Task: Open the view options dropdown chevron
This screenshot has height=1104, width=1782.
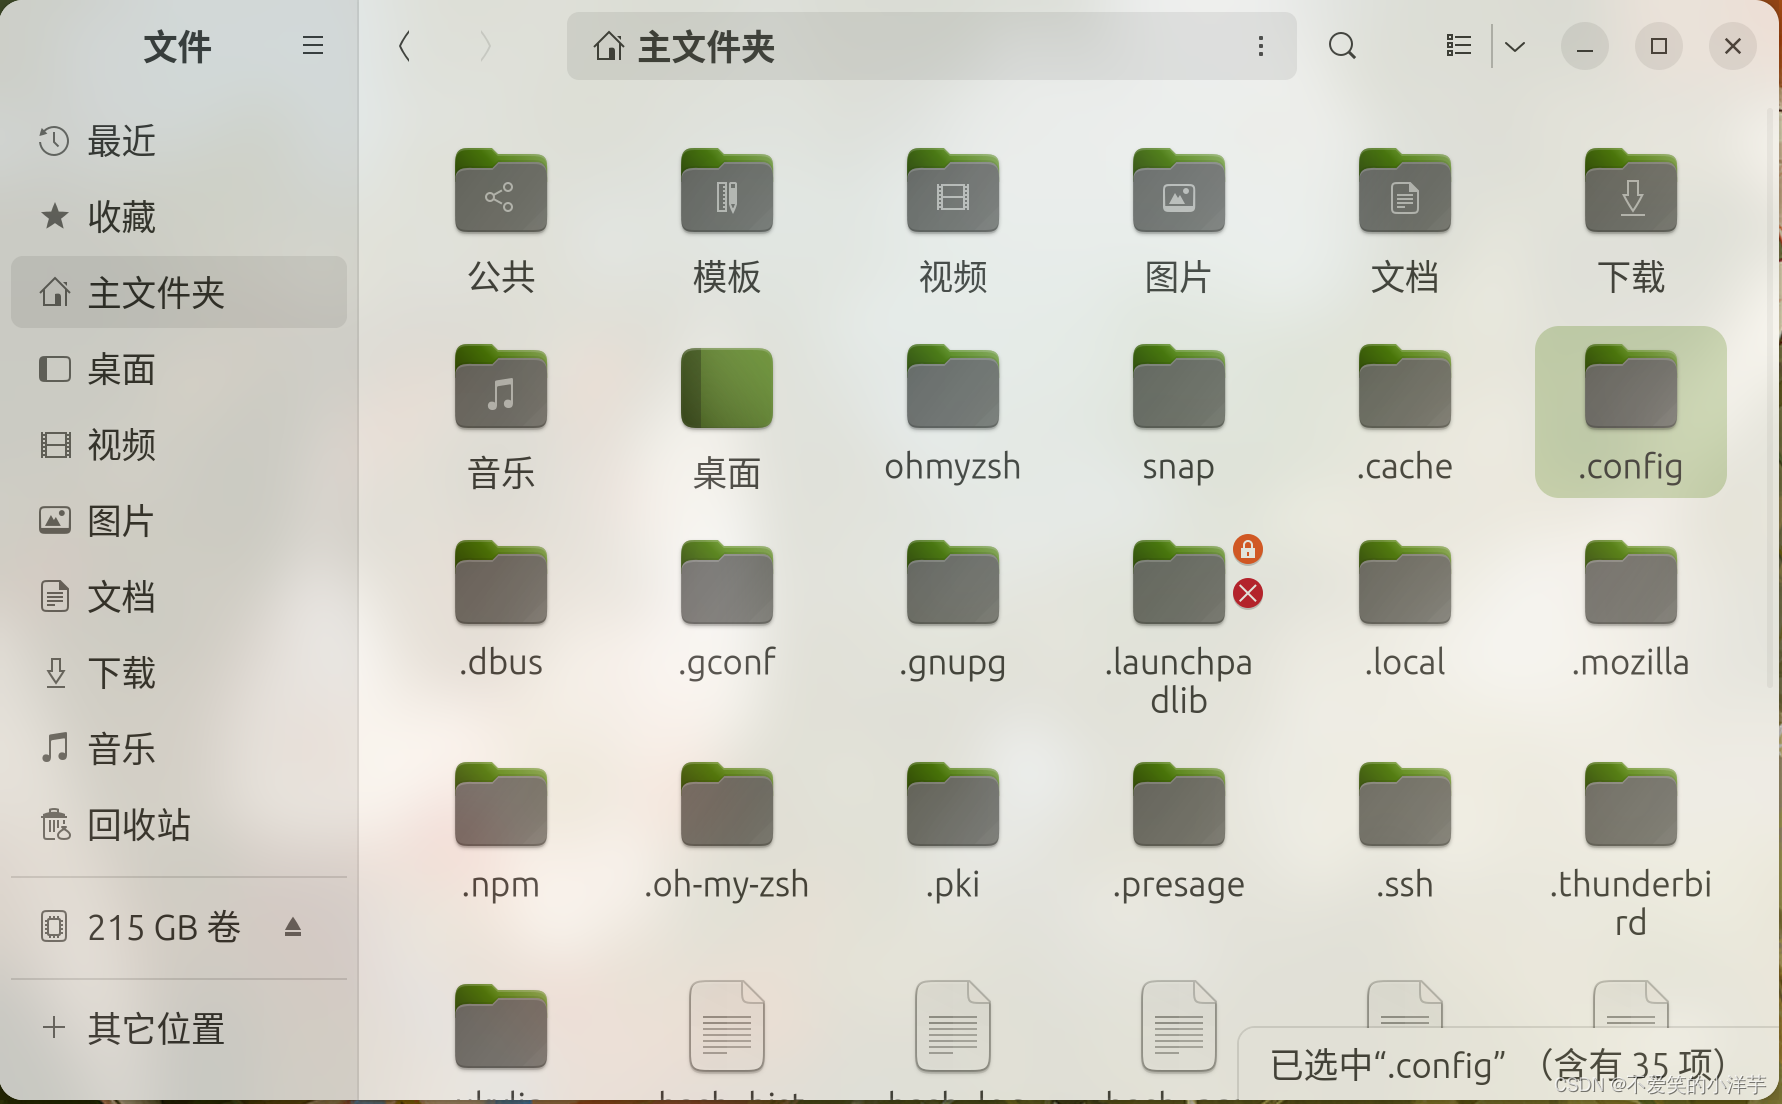Action: pyautogui.click(x=1515, y=46)
